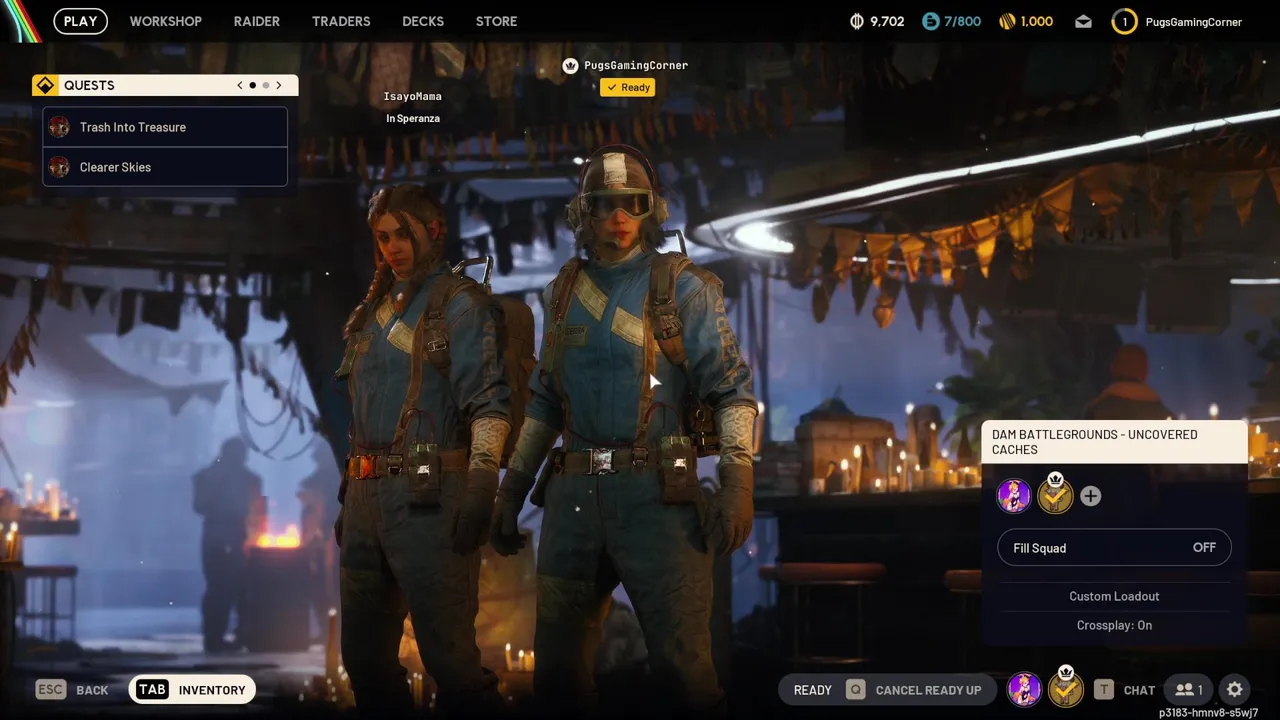Go to the previous quest page arrow
The height and width of the screenshot is (720, 1280).
click(x=240, y=85)
